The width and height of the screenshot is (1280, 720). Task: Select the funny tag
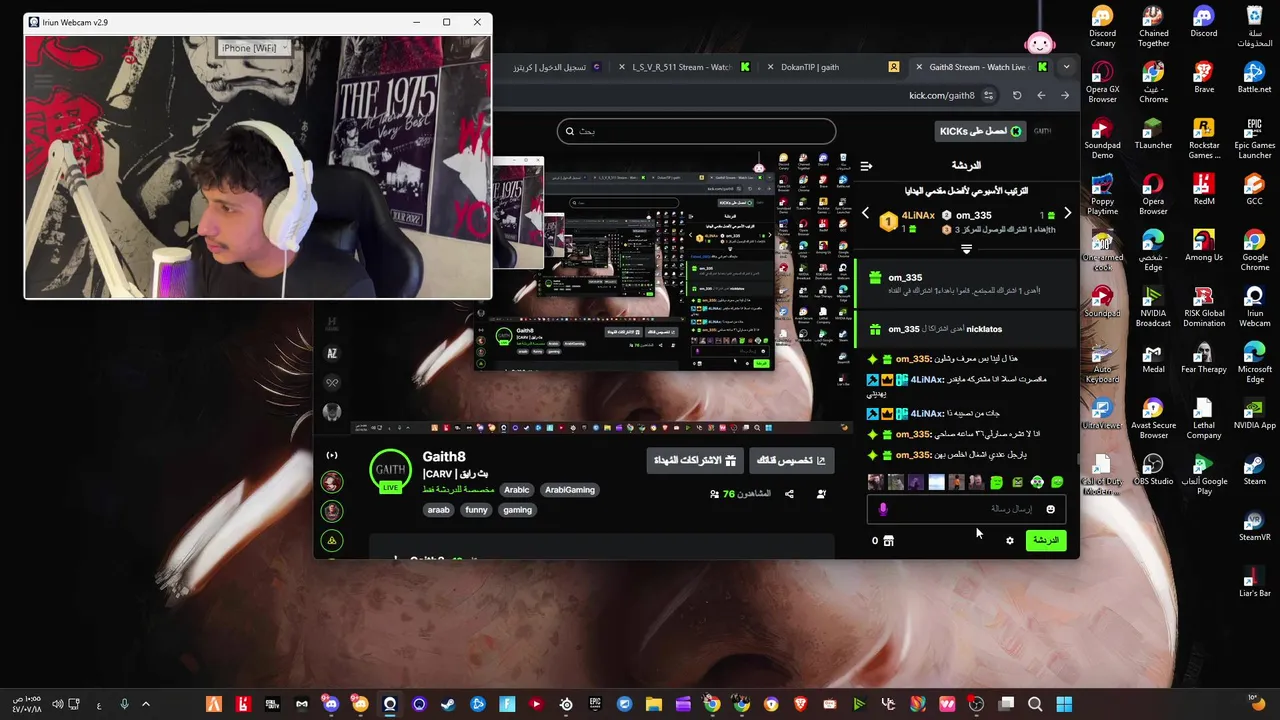click(476, 510)
